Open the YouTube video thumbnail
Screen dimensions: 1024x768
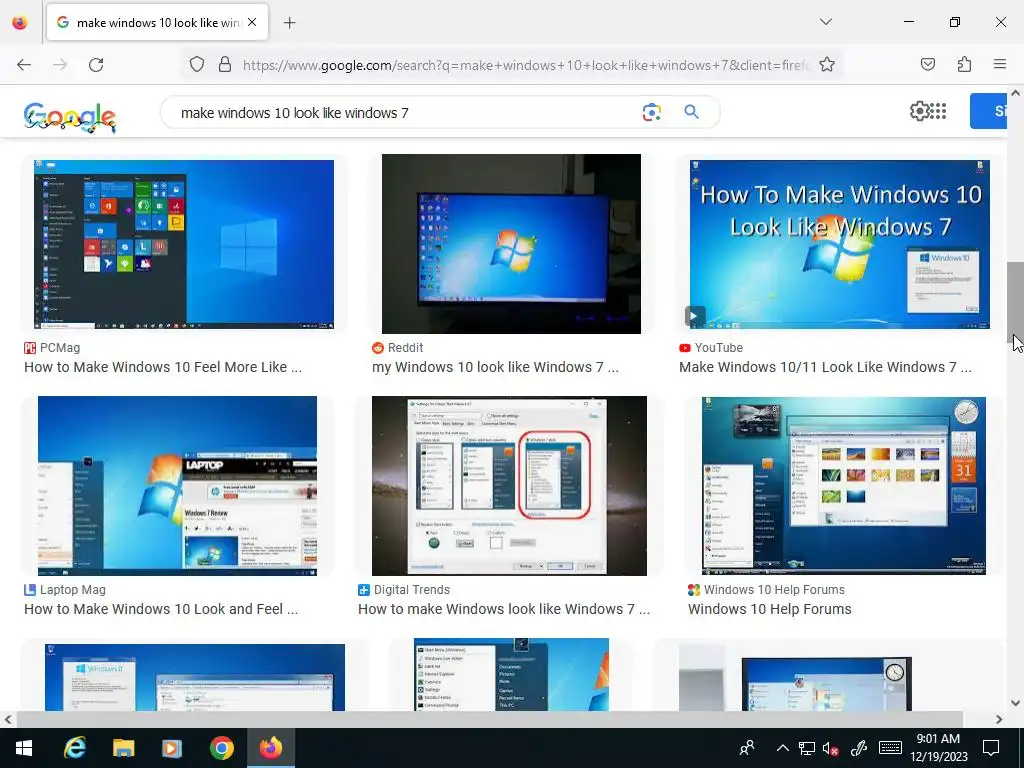point(840,244)
